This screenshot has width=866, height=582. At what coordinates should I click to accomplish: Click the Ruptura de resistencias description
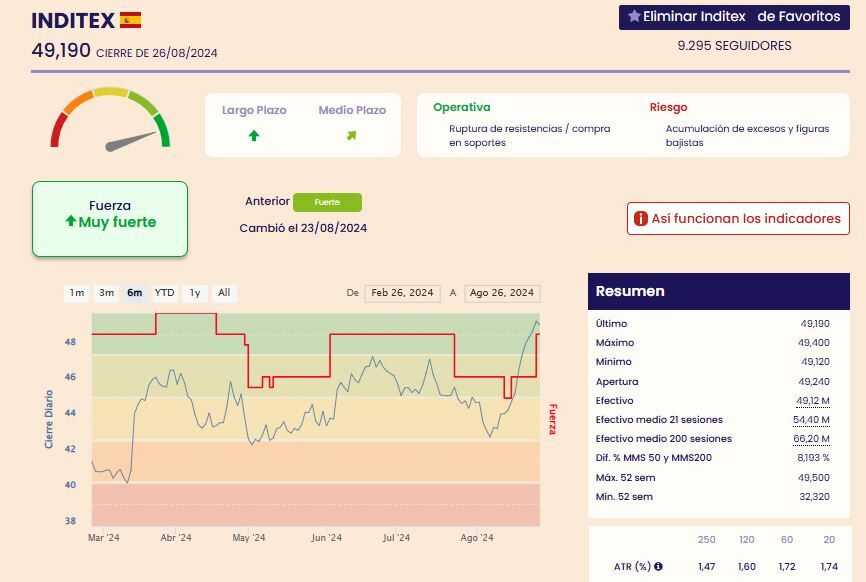point(529,135)
